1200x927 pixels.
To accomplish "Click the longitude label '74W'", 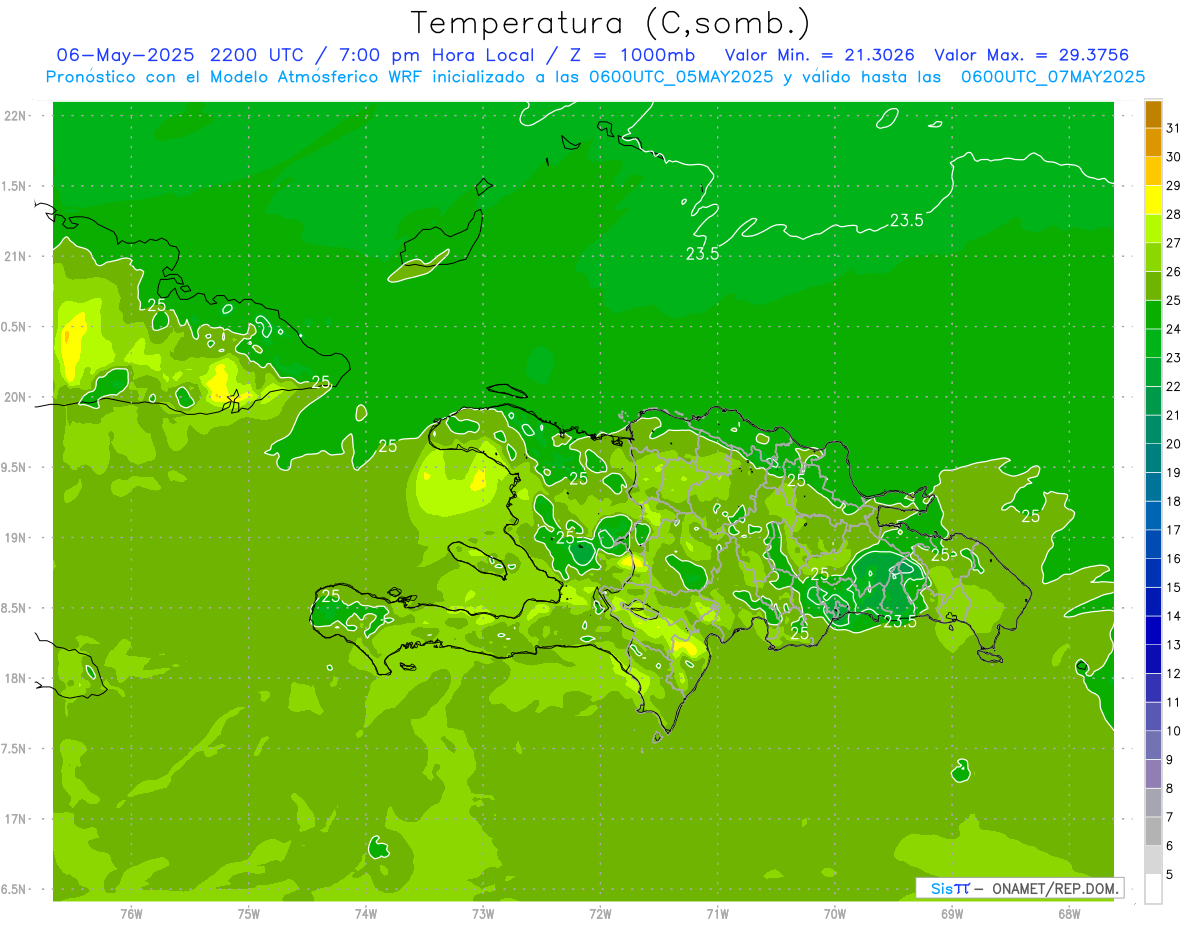I will pos(366,913).
